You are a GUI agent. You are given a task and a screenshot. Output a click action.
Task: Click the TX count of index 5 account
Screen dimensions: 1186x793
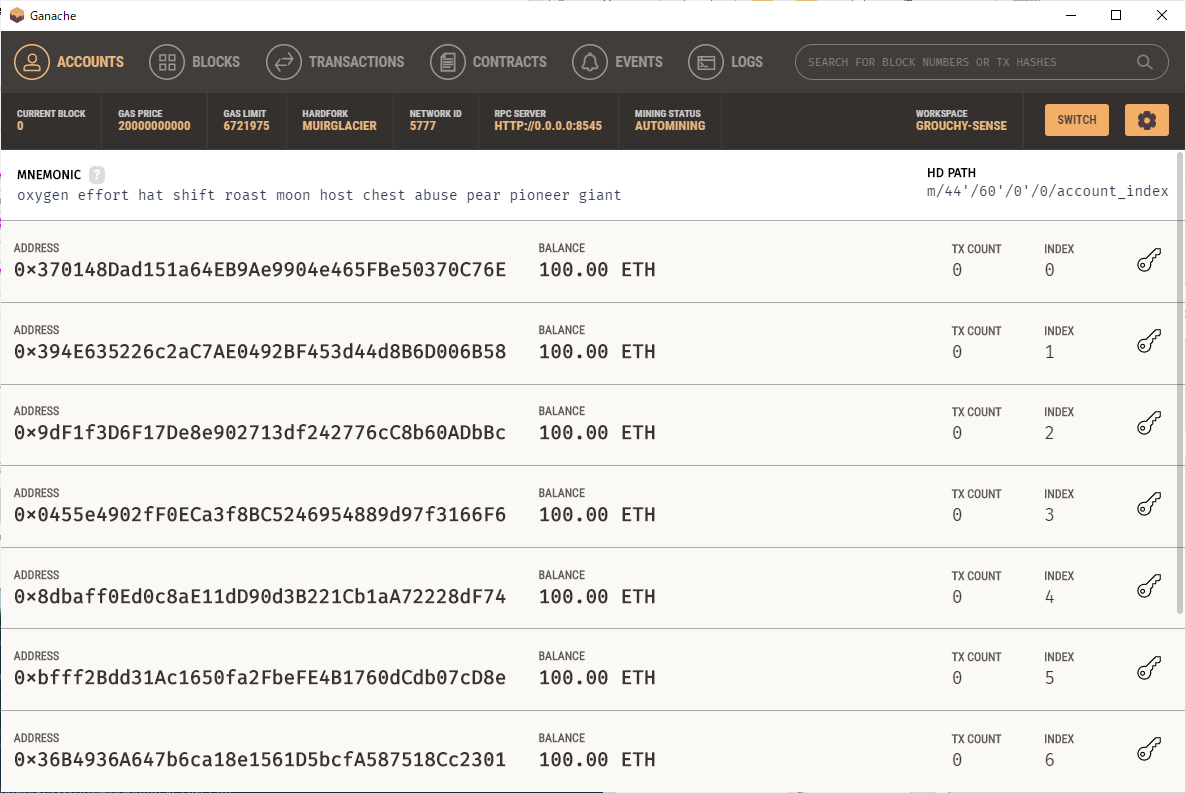(x=957, y=678)
